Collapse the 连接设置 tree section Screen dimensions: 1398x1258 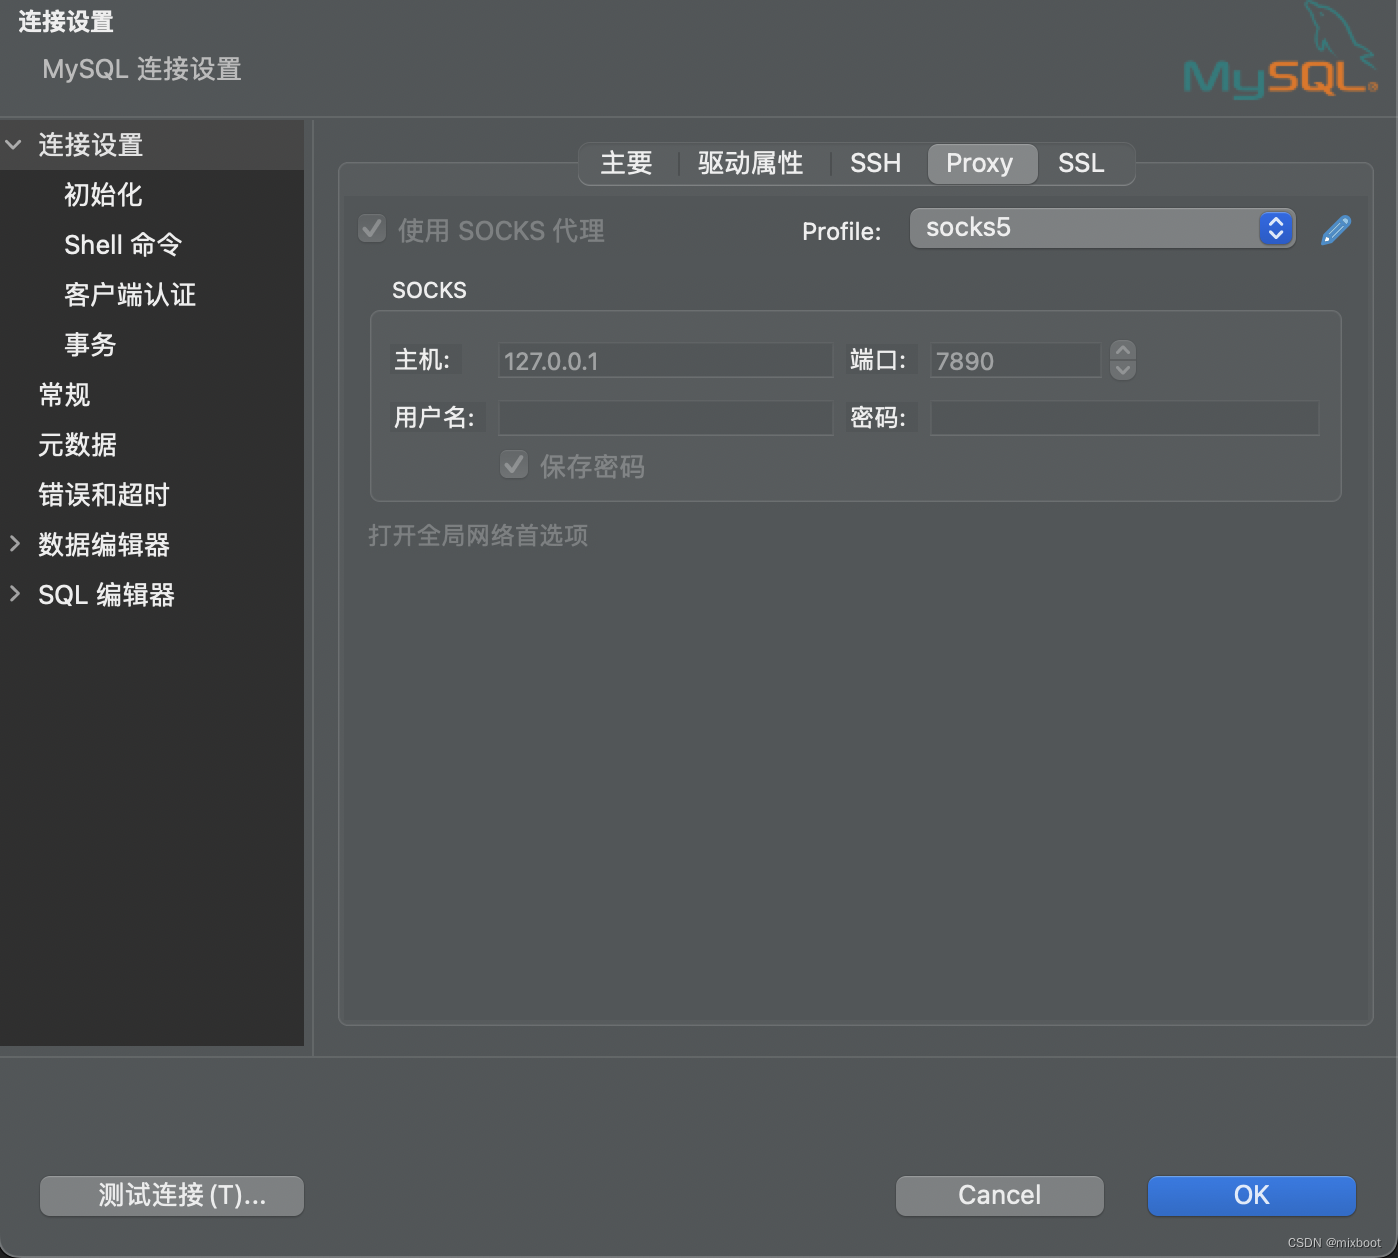(x=14, y=144)
